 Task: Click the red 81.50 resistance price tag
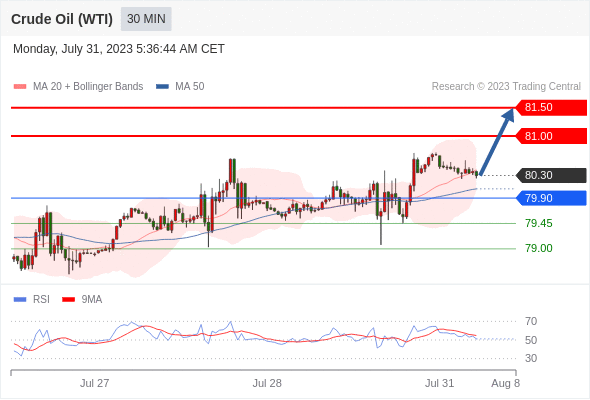(550, 108)
